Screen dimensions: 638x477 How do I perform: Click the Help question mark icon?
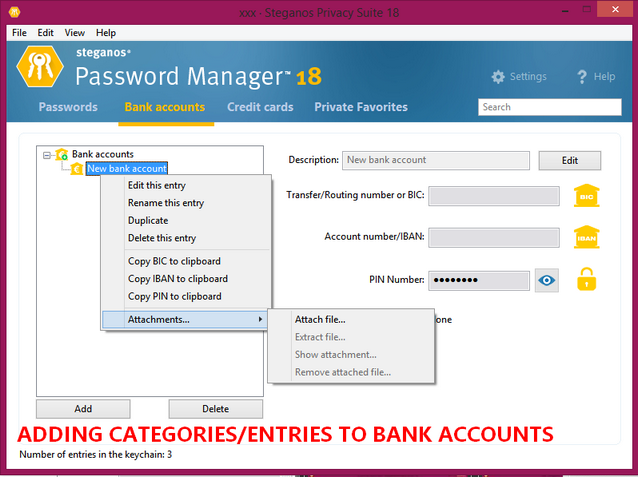582,77
